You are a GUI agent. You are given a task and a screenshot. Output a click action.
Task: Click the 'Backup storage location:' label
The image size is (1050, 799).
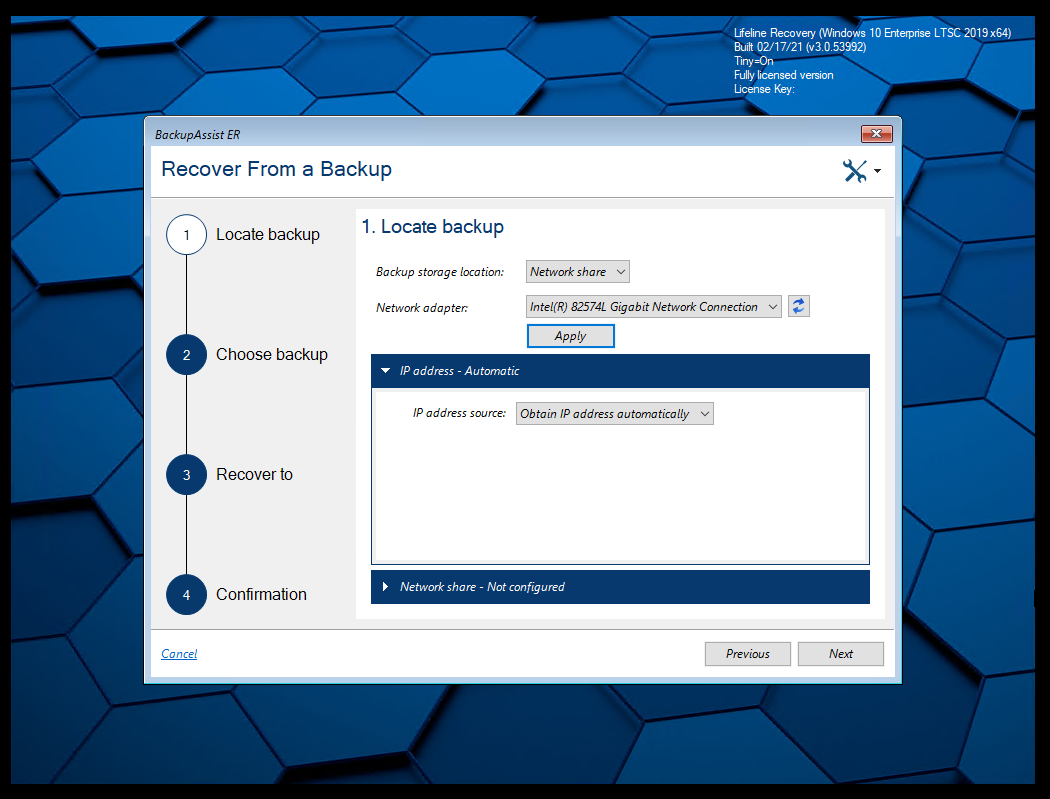440,272
